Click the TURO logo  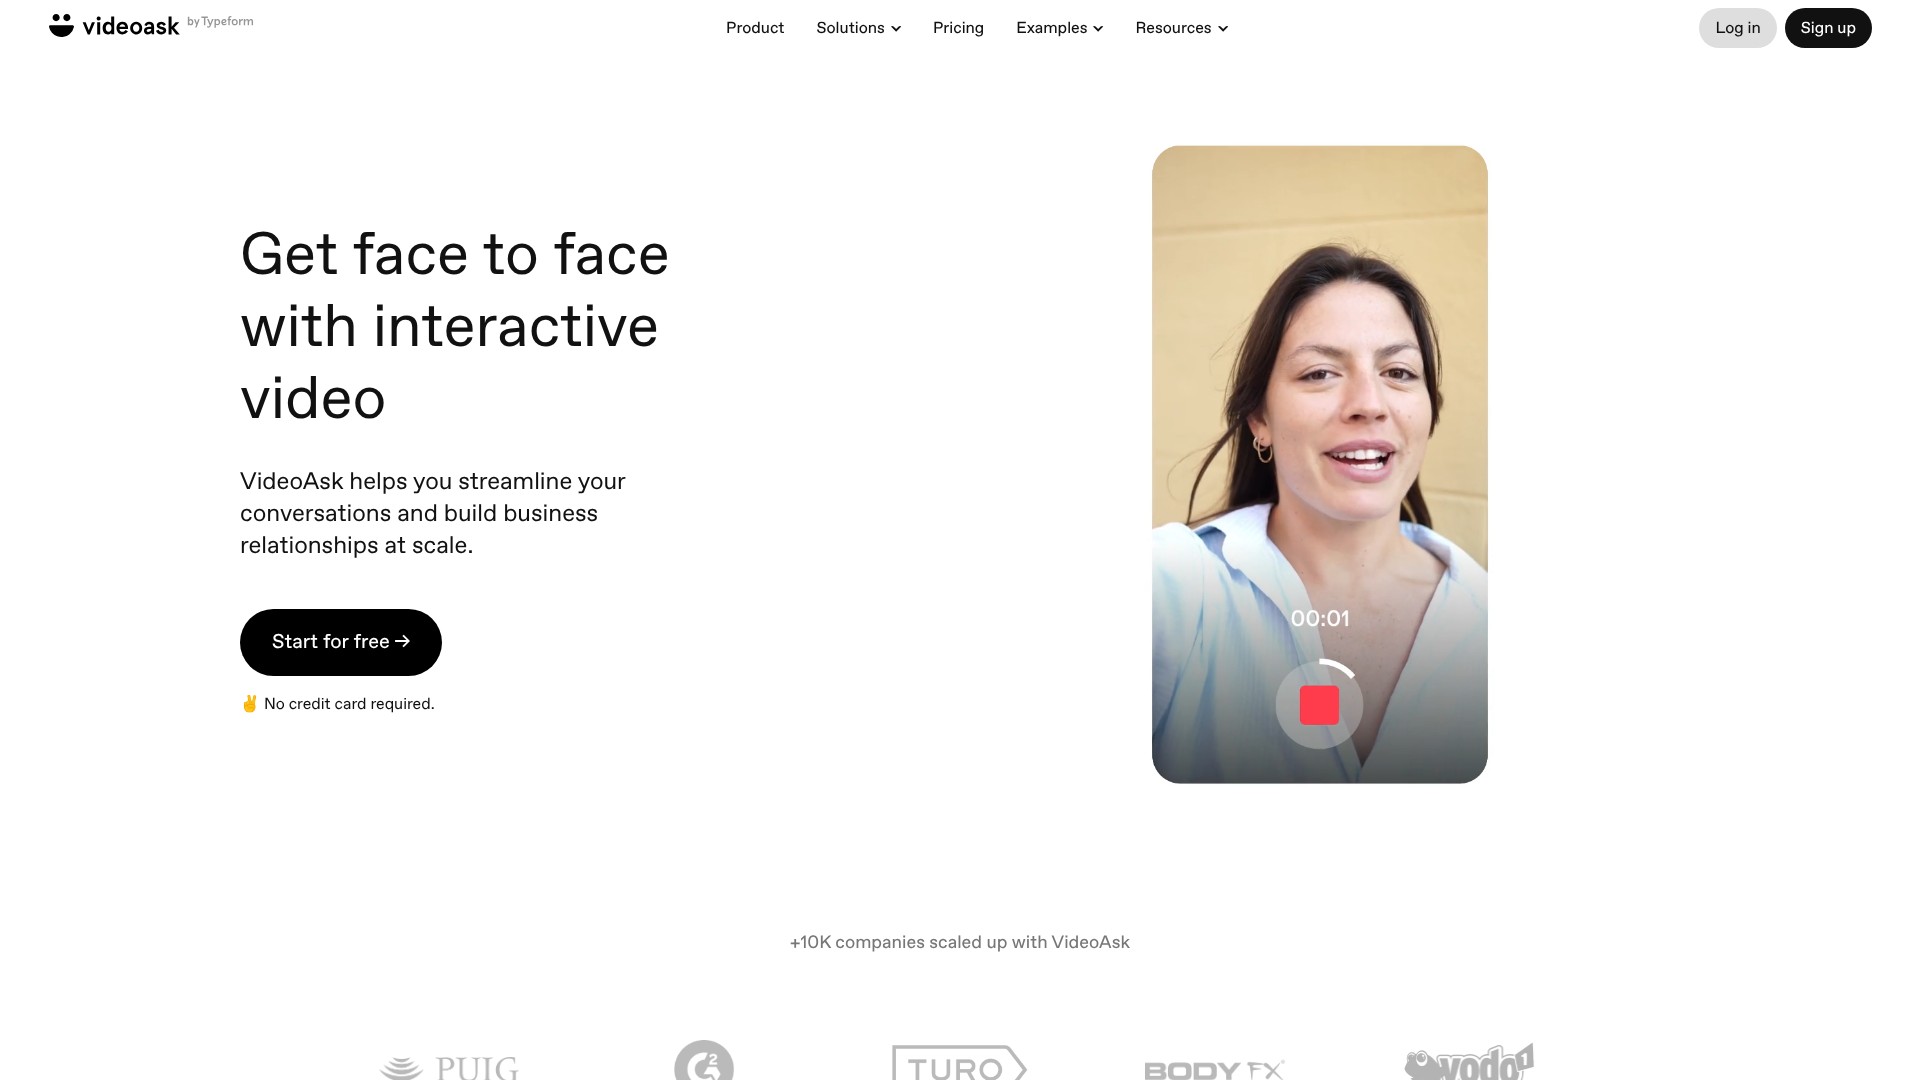pos(959,1063)
